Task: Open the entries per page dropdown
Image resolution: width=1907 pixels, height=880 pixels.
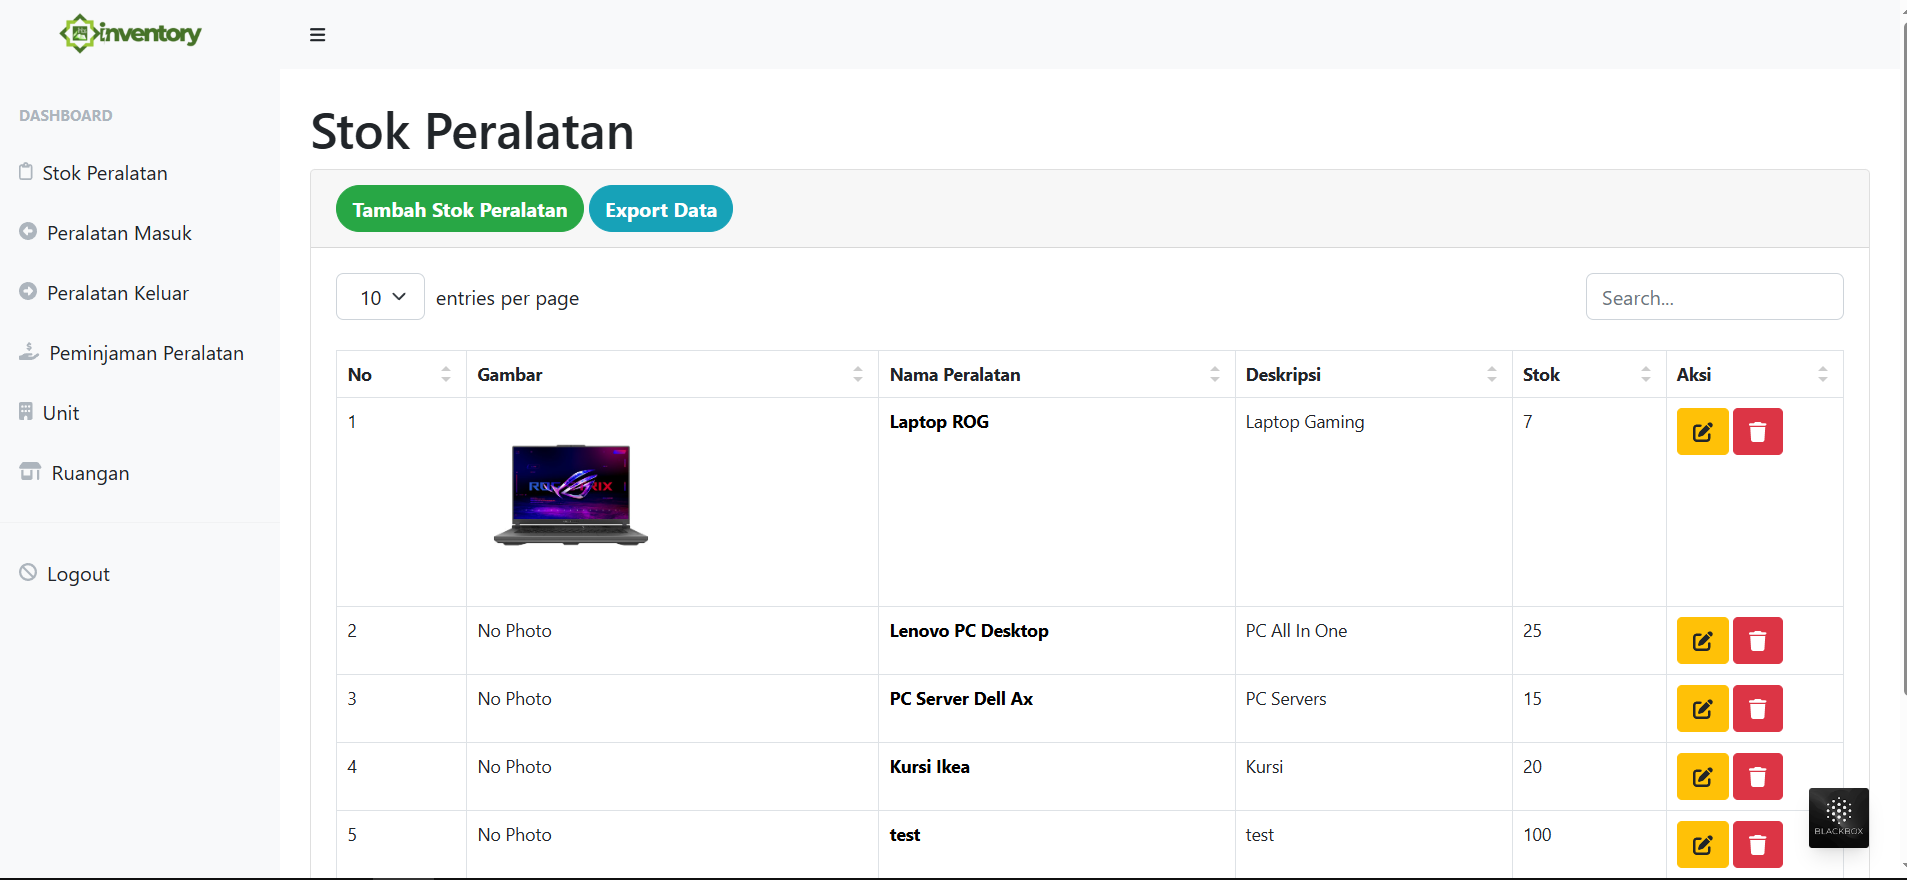Action: click(380, 297)
